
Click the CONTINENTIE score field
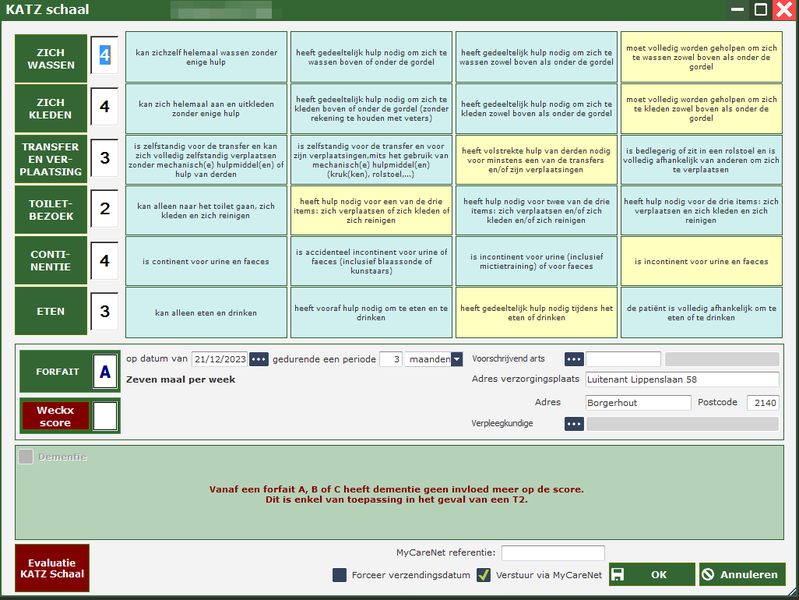click(x=104, y=260)
